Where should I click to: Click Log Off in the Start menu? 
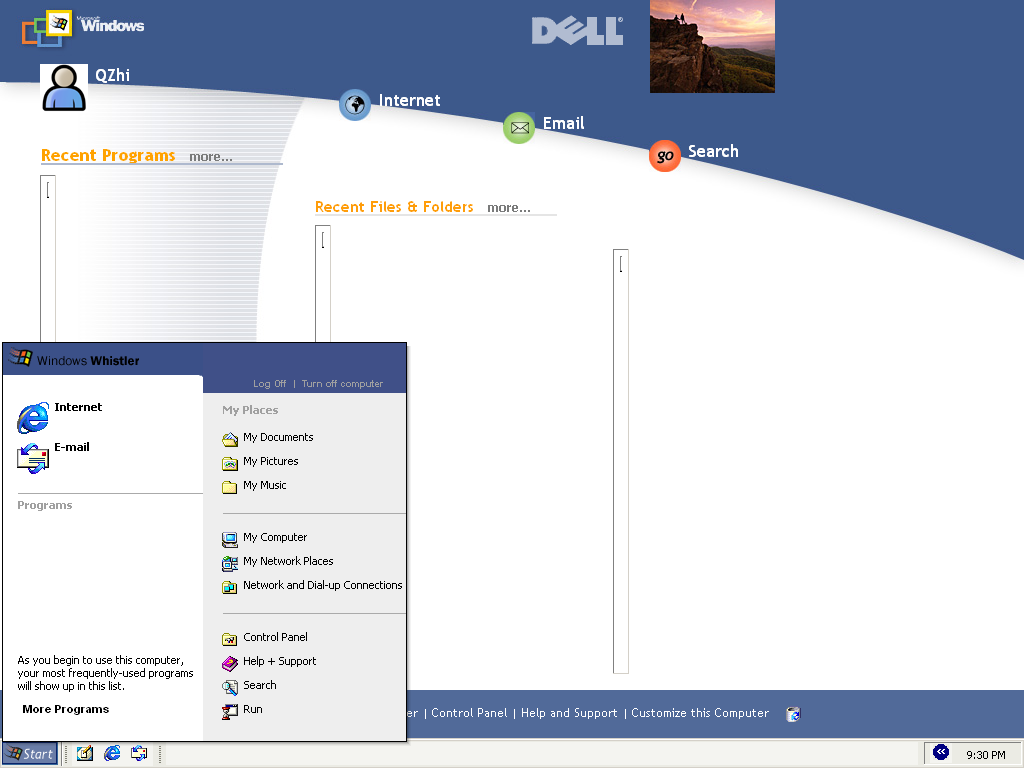(x=270, y=383)
